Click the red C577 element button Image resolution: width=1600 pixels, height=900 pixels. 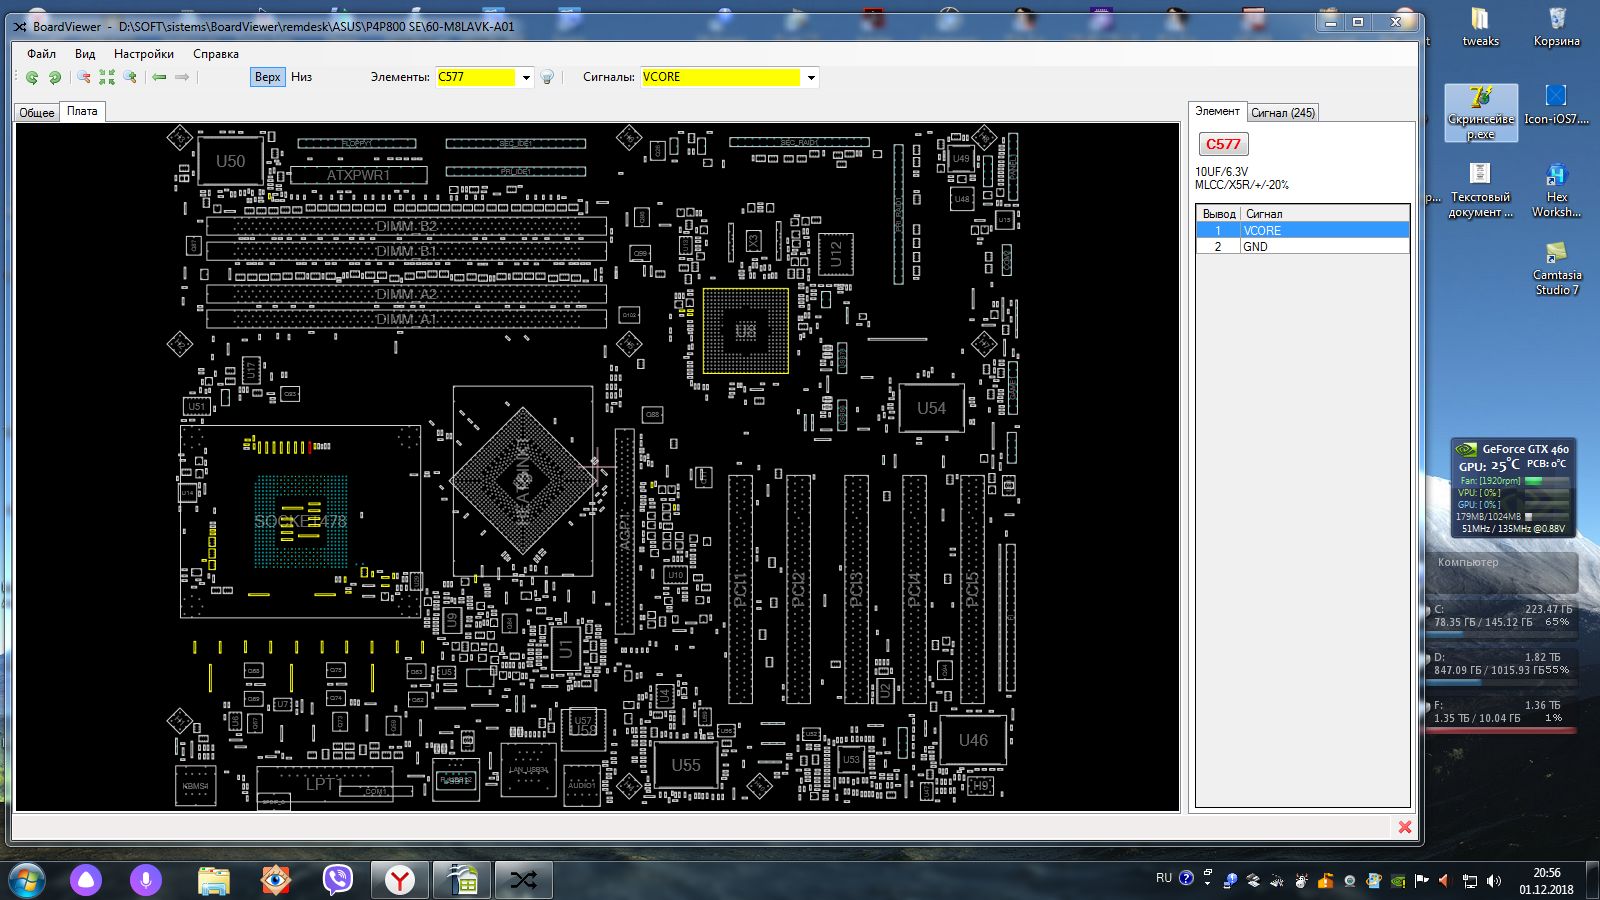click(1222, 144)
